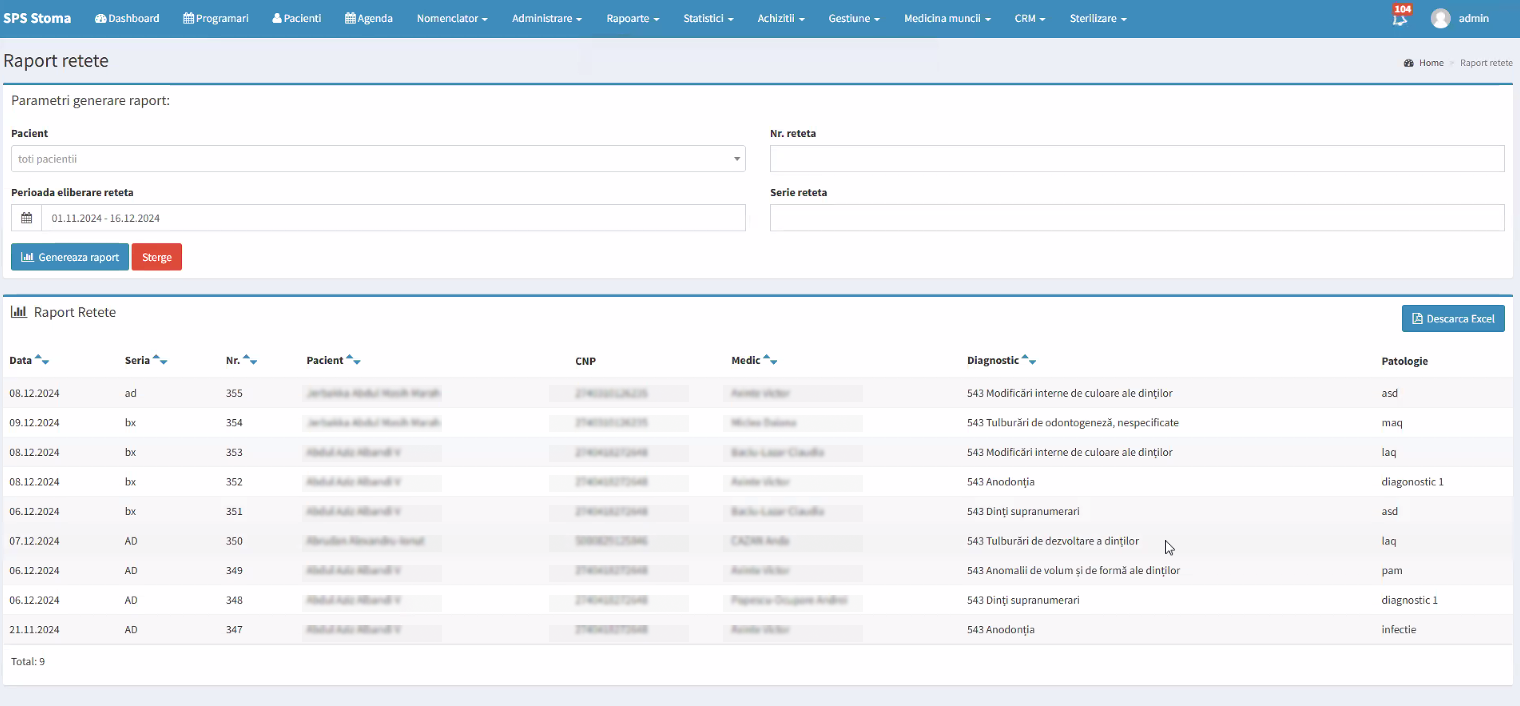Screen dimensions: 1520x706
Task: Click the calendar icon in Perioada eliberare reteta
Action: tap(25, 217)
